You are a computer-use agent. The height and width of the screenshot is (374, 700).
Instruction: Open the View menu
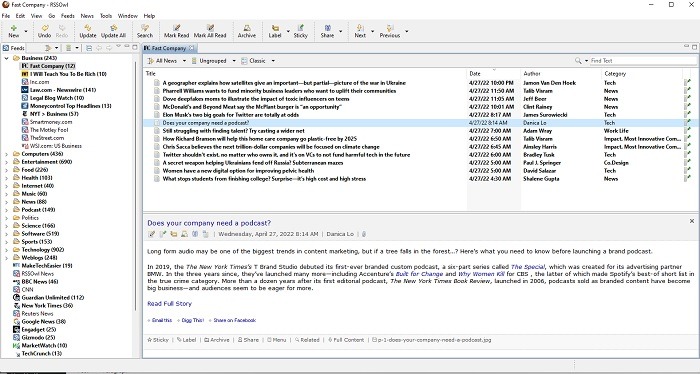(x=37, y=16)
